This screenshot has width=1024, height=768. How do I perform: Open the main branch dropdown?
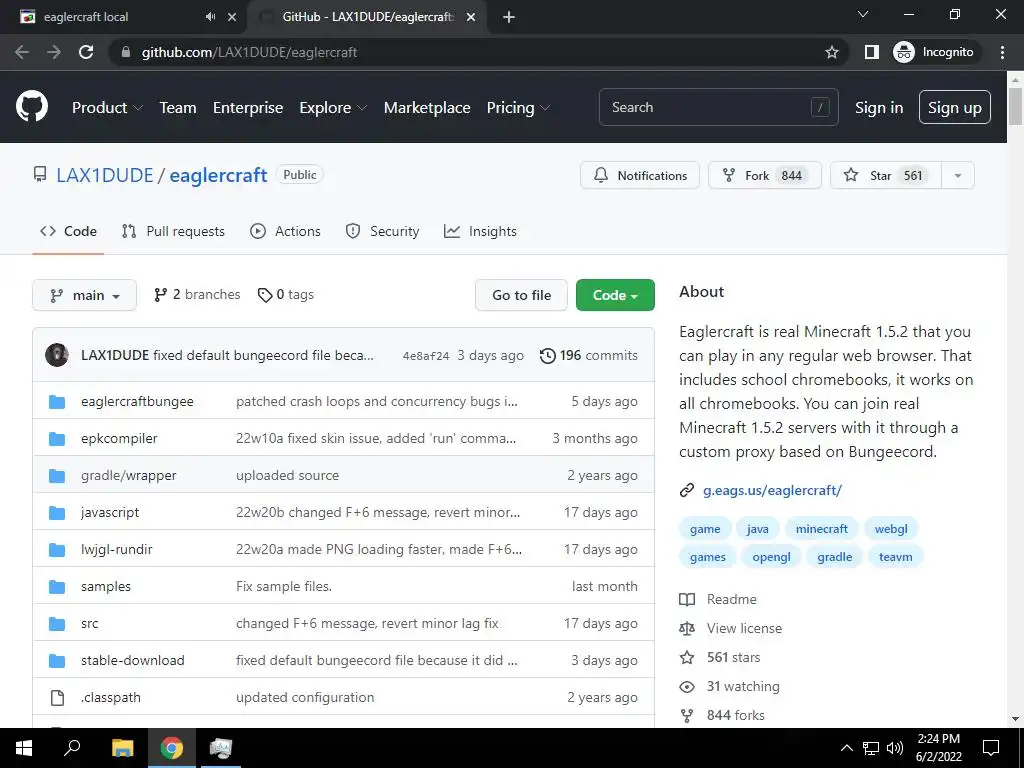pos(84,295)
